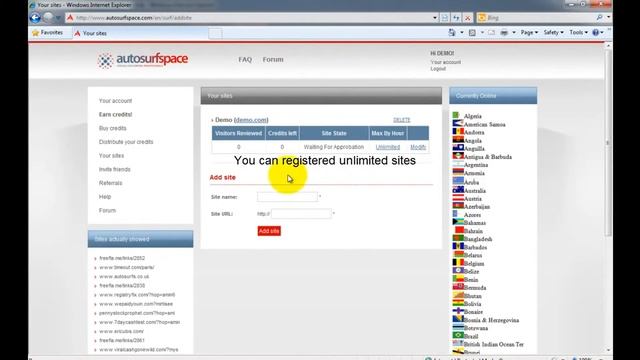The width and height of the screenshot is (640, 360).
Task: Expand the address bar history dropdown
Action: click(435, 18)
